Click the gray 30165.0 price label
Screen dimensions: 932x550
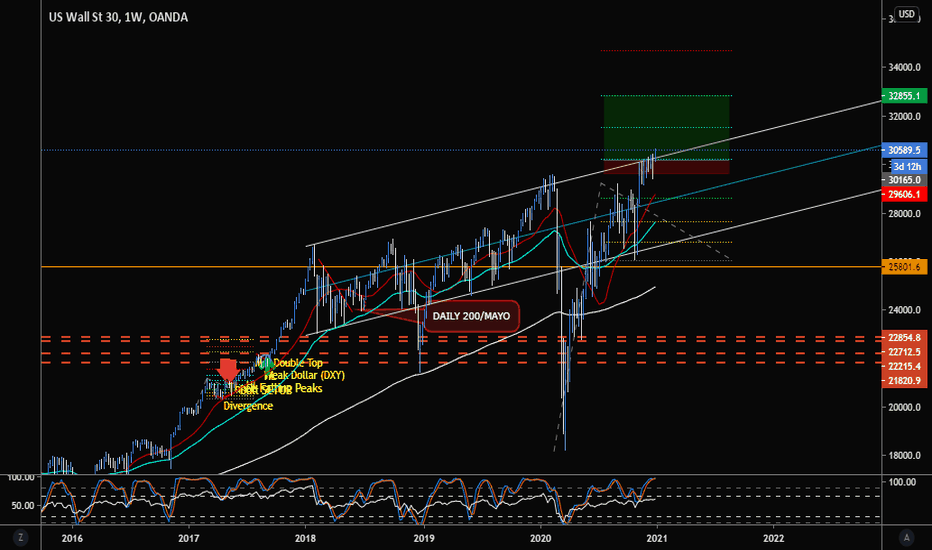point(904,180)
